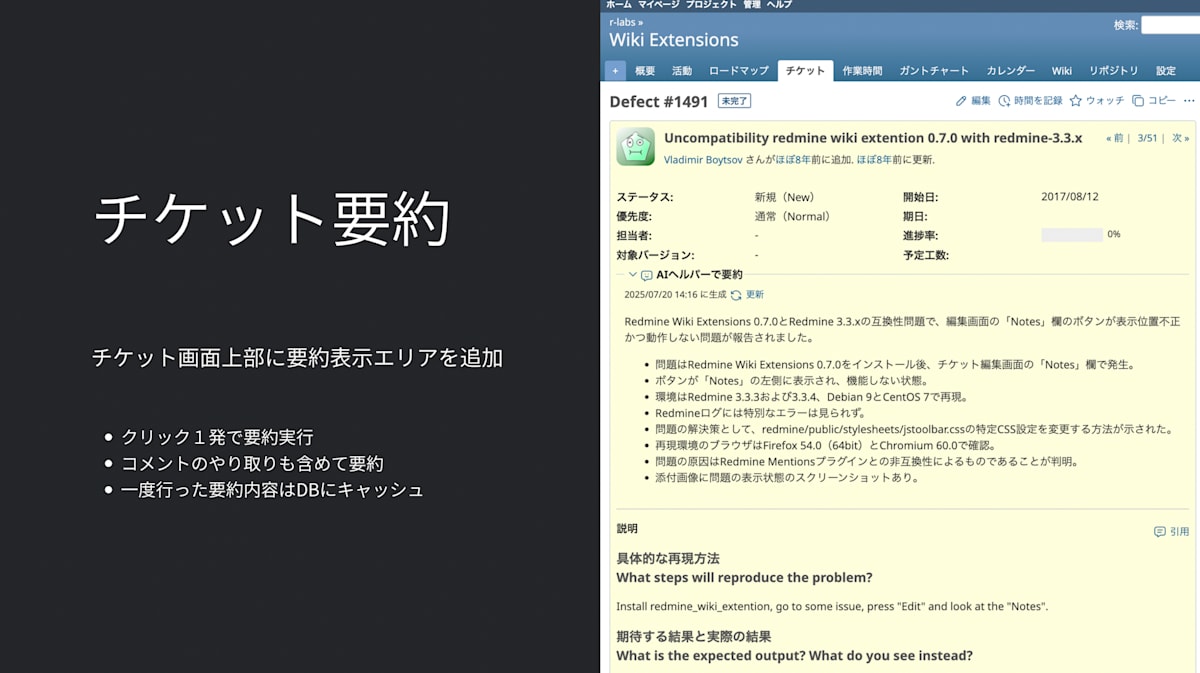Click the 時間を記録 link

(1038, 101)
